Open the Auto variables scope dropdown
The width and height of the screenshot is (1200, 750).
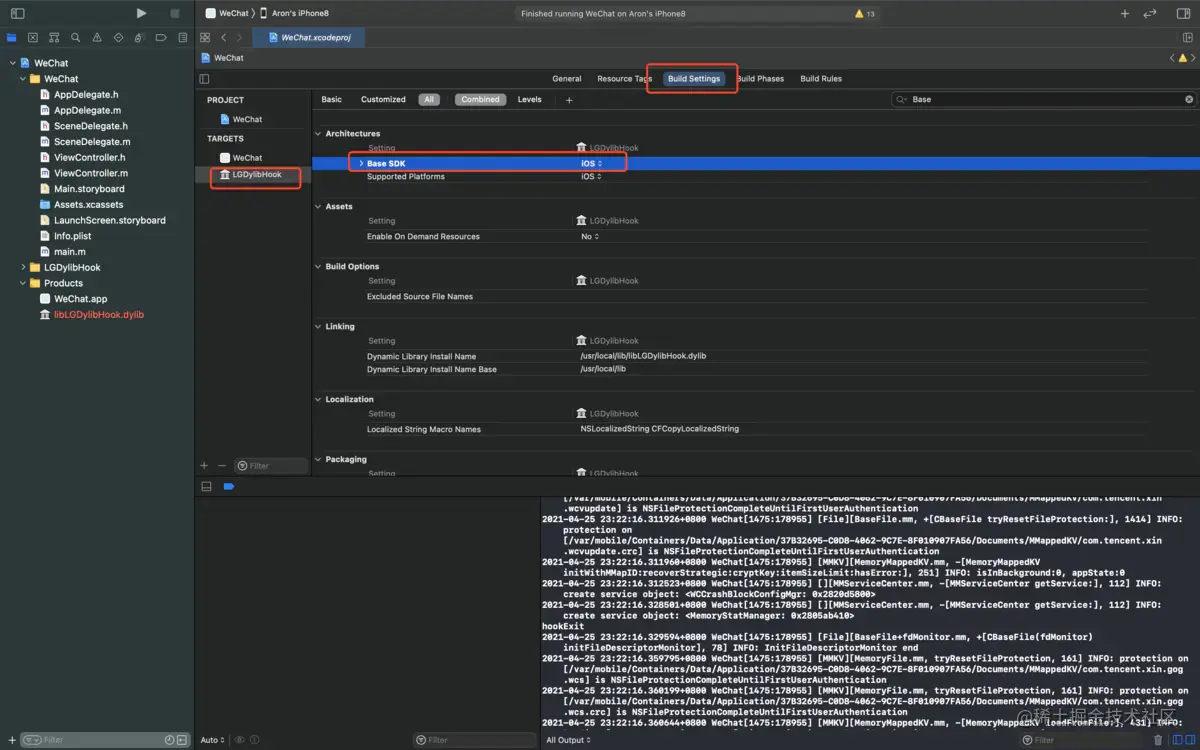click(x=212, y=740)
